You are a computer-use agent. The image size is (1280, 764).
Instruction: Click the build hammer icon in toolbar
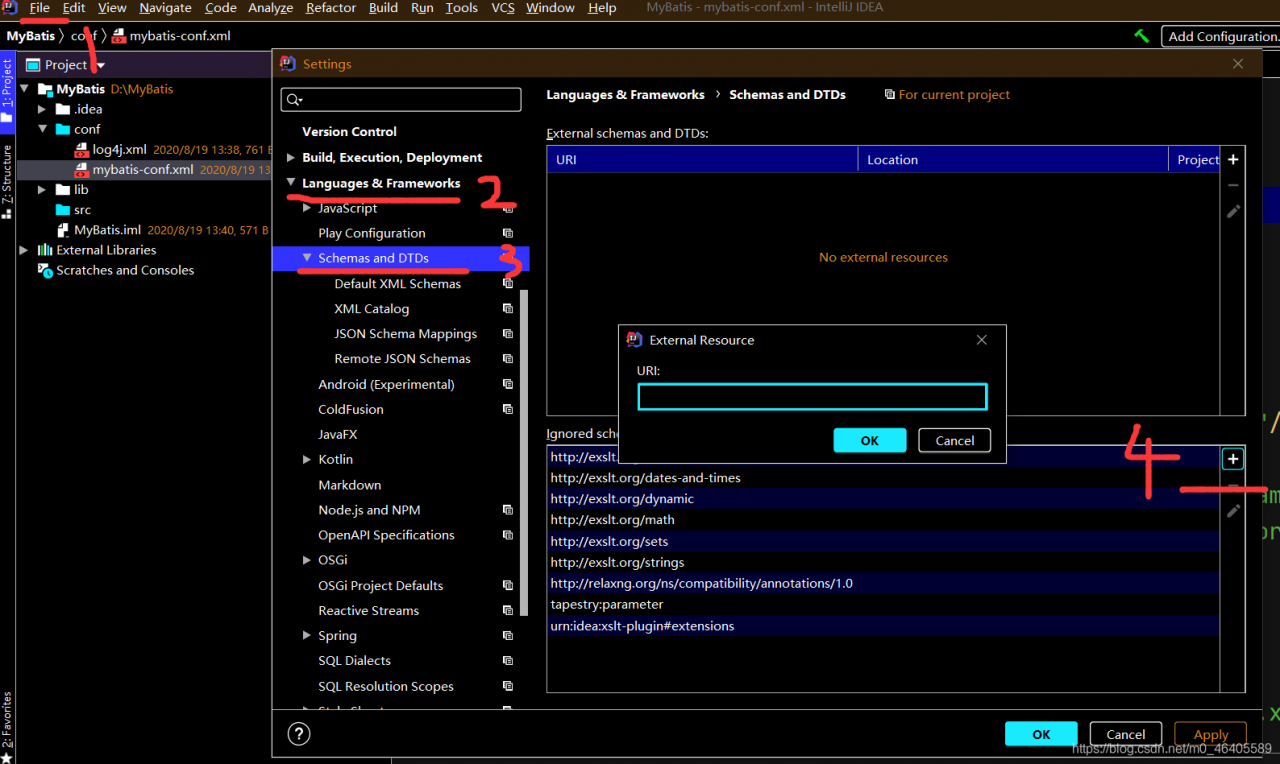1141,36
